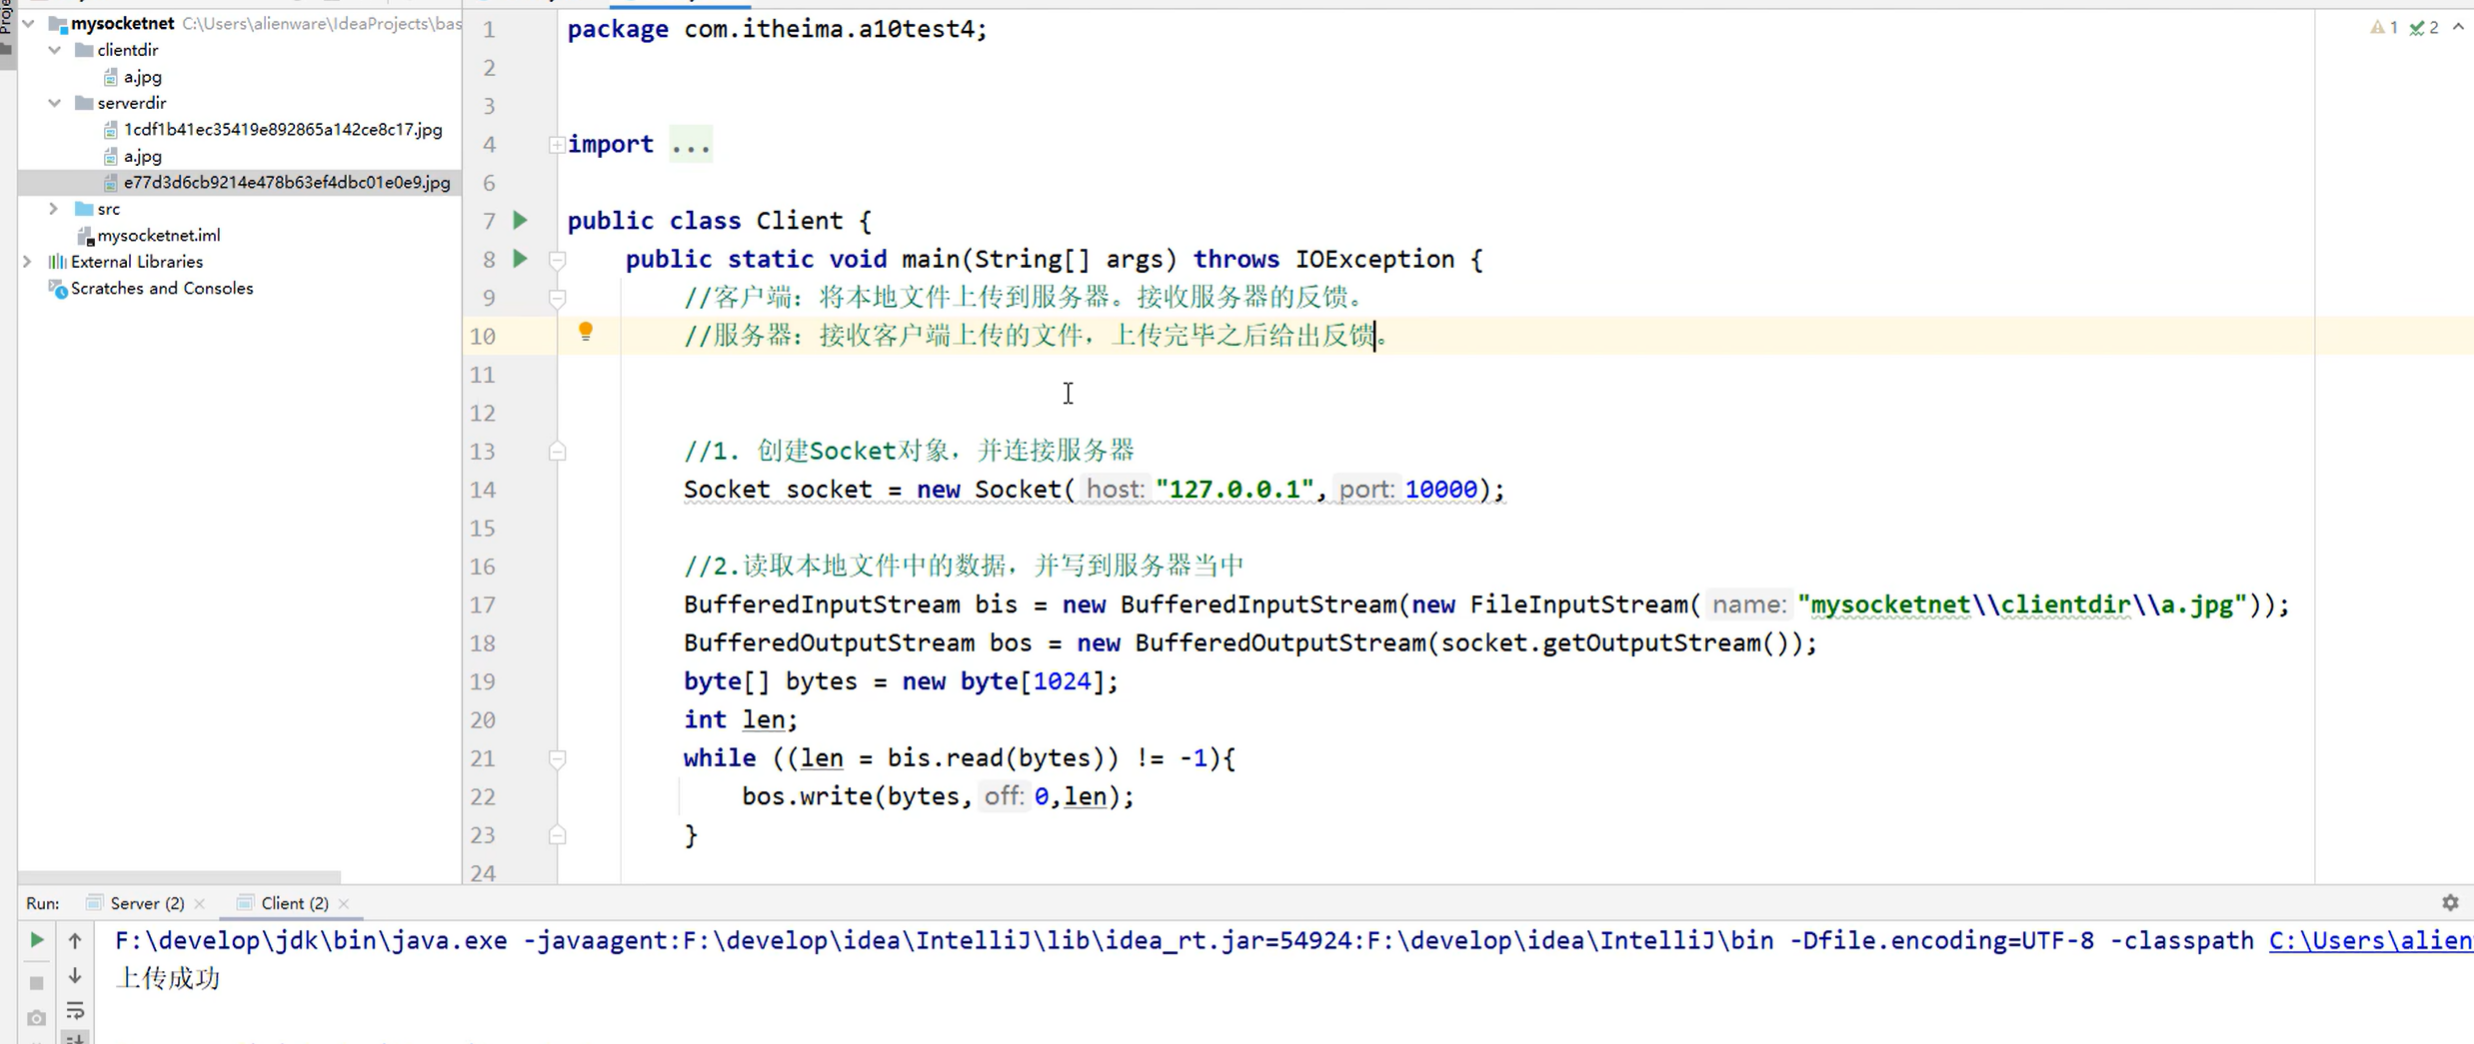
Task: Collapse the serverdir folder
Action: click(x=54, y=102)
